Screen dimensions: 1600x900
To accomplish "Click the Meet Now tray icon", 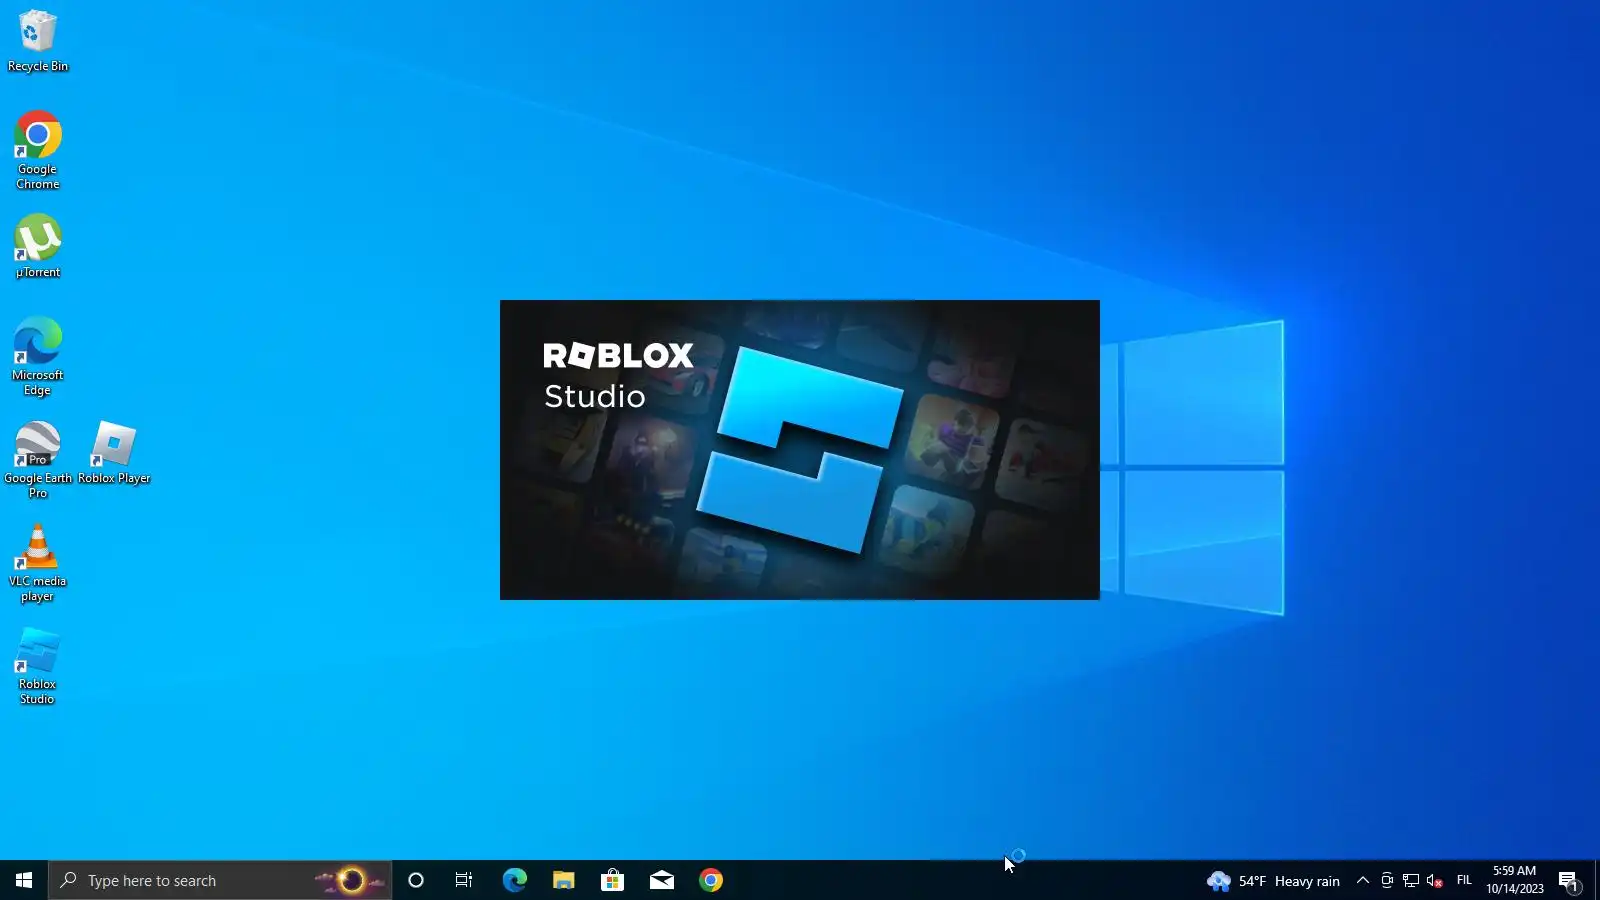I will tap(1387, 881).
